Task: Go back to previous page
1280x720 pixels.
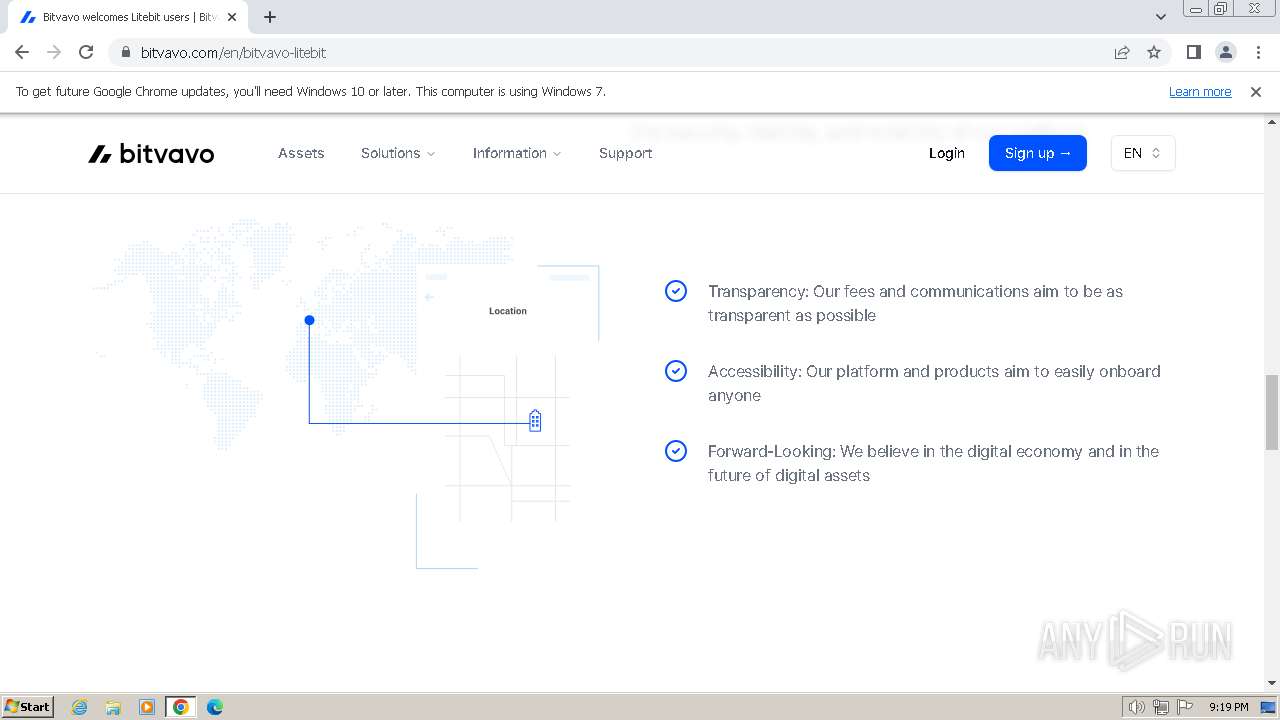Action: coord(22,52)
